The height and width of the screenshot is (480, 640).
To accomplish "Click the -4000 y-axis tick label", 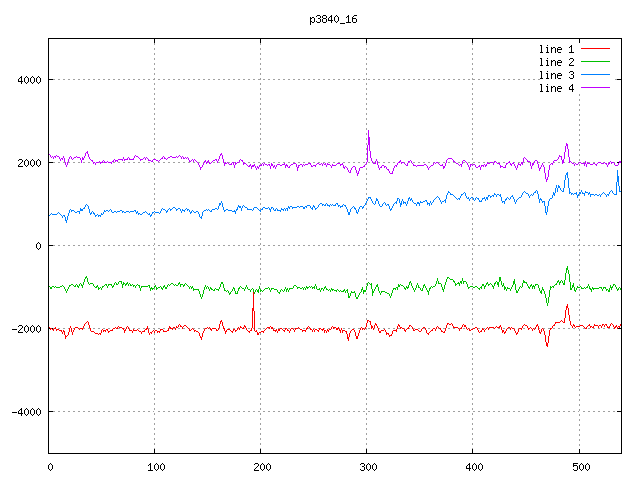I will [24, 412].
